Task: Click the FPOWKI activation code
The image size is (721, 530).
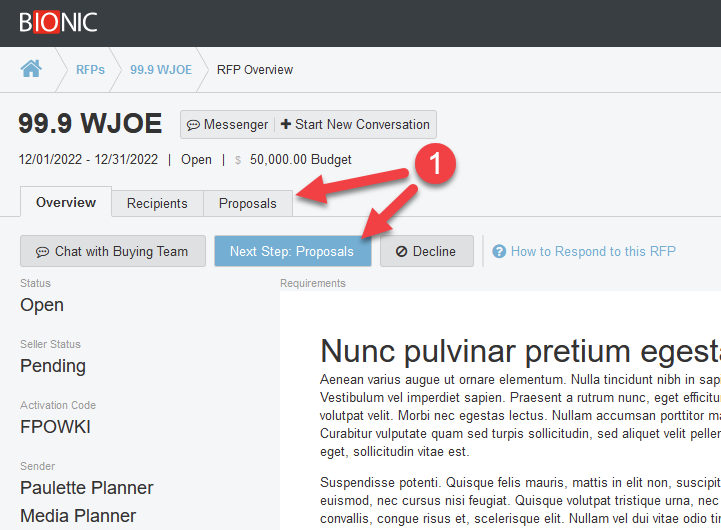Action: (55, 427)
